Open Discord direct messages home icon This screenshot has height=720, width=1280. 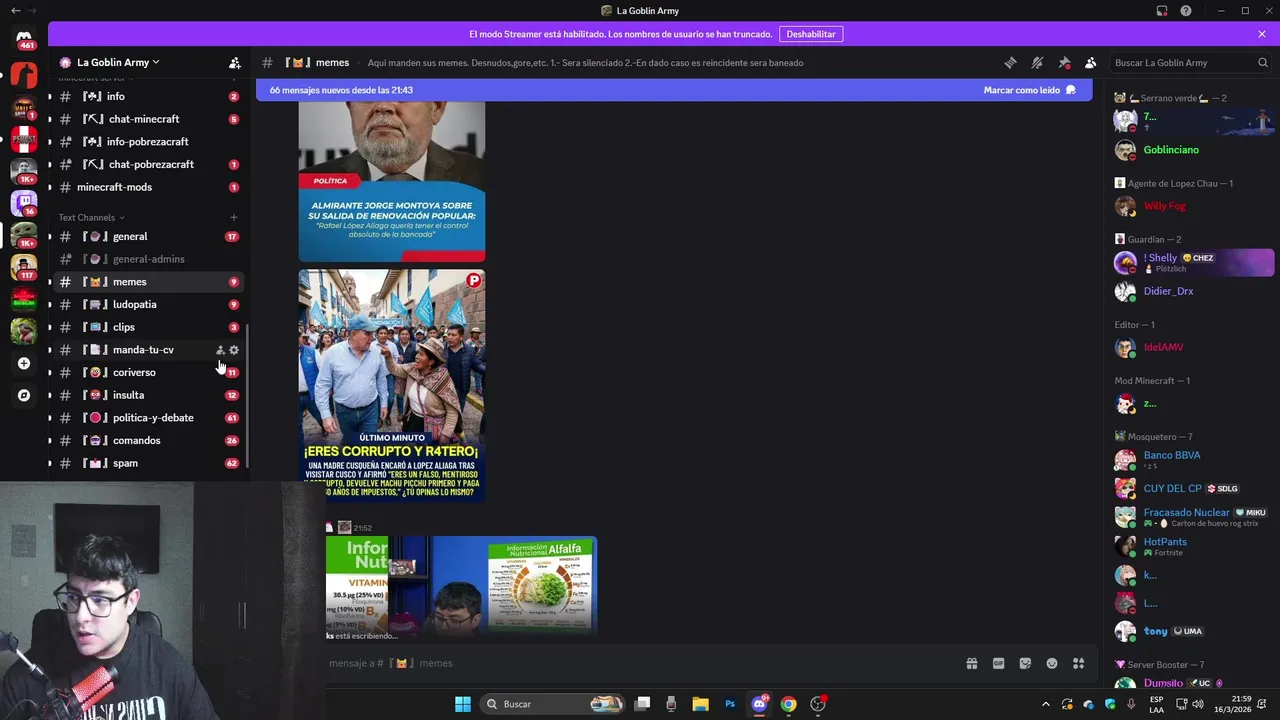pos(24,38)
